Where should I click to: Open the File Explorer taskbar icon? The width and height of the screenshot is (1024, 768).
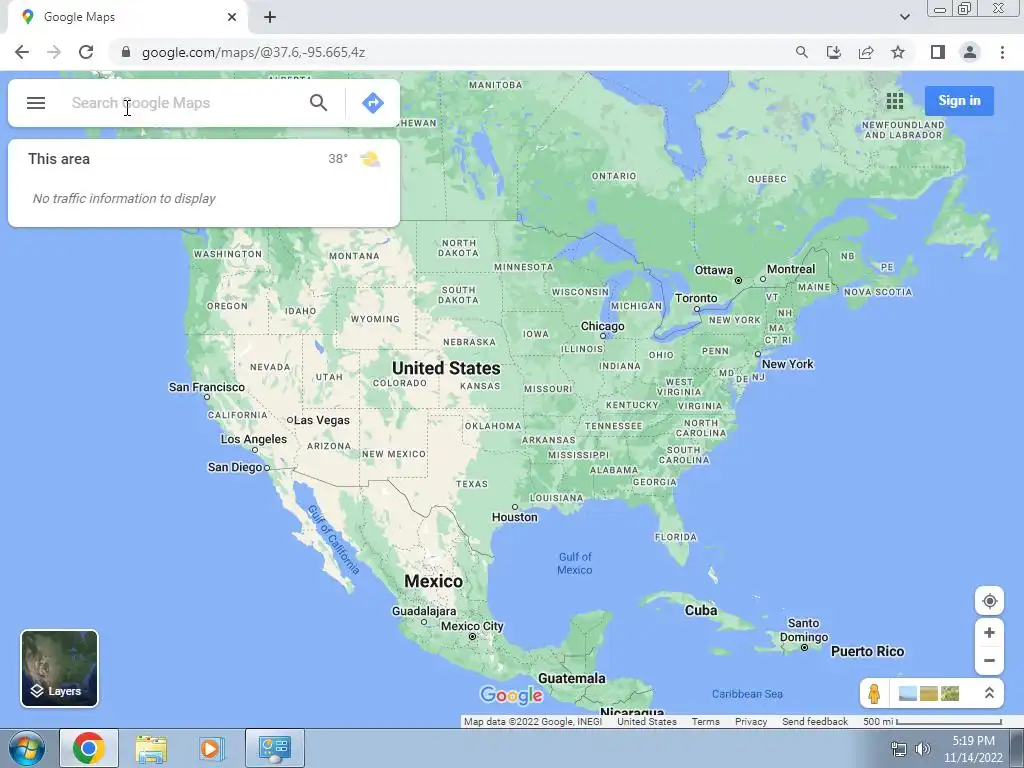[x=151, y=748]
